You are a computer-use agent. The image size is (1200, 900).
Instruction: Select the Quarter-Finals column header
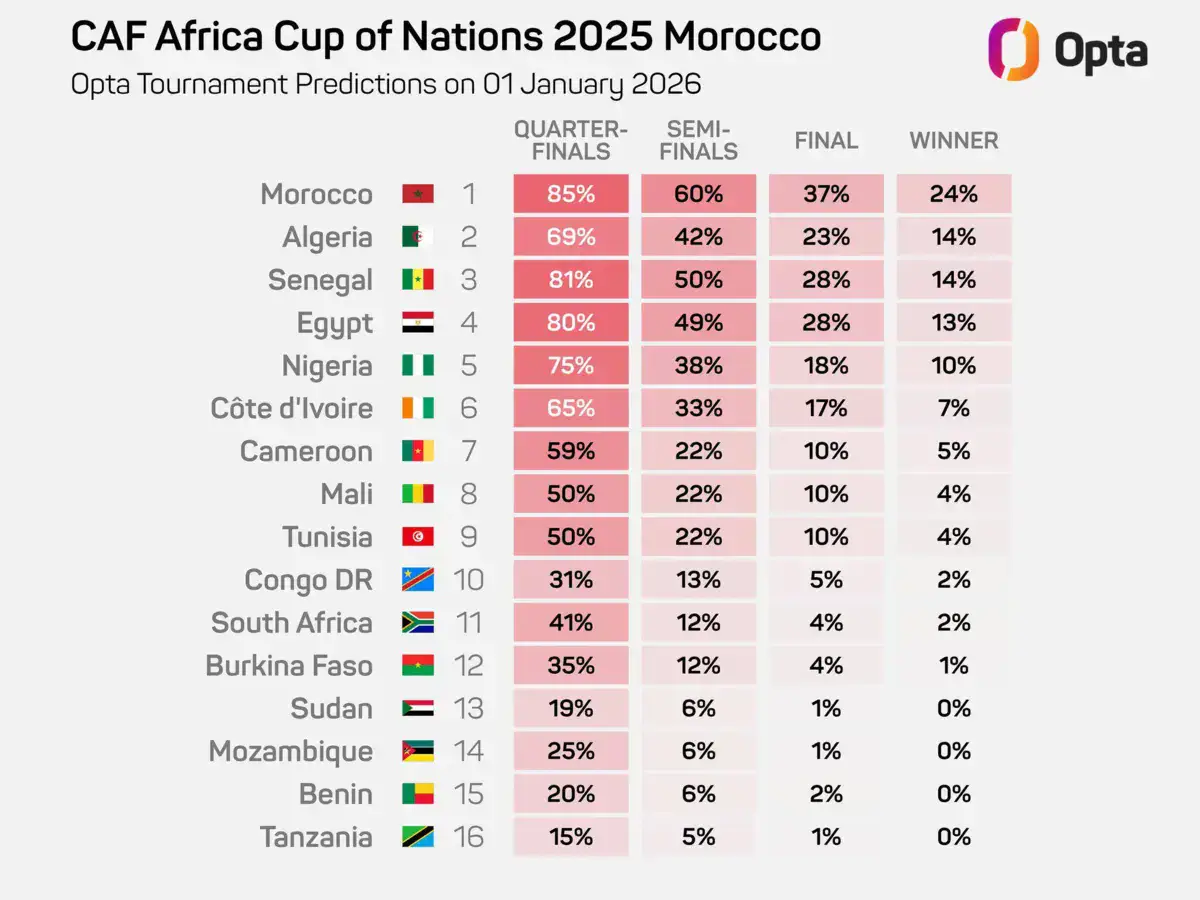(571, 140)
